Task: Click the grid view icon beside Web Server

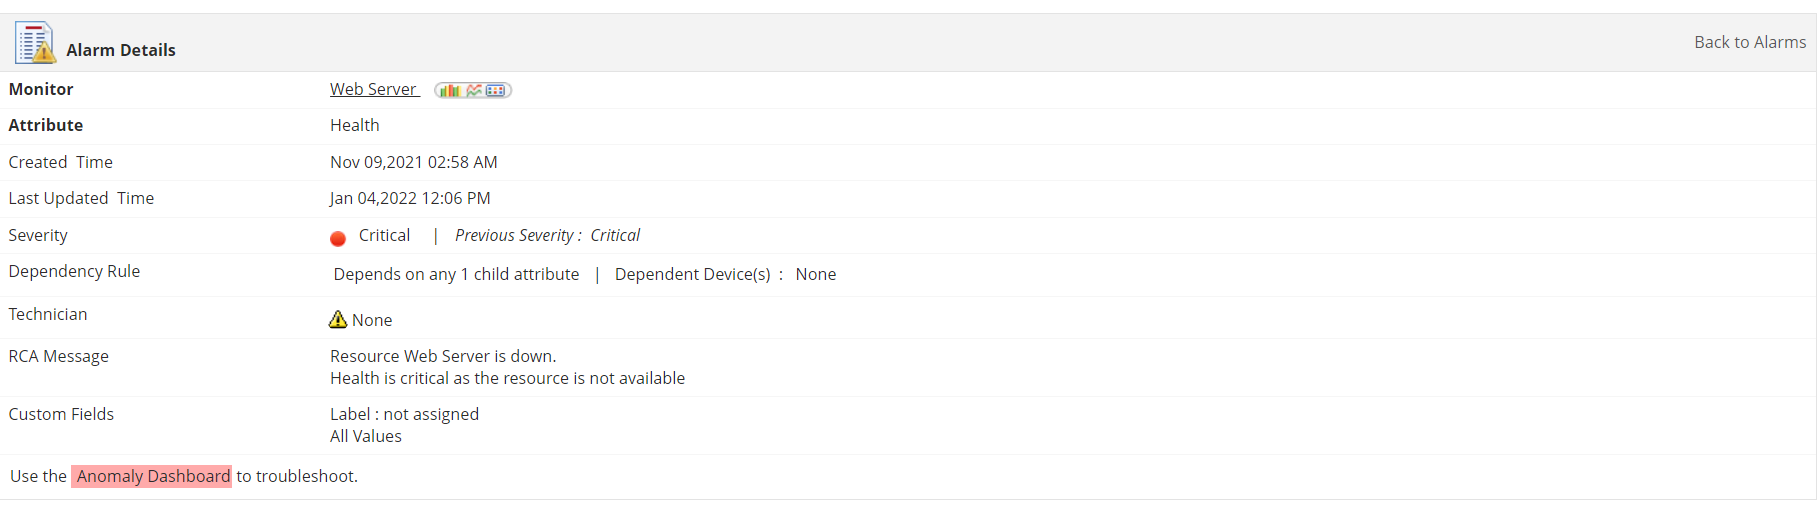Action: (x=496, y=90)
